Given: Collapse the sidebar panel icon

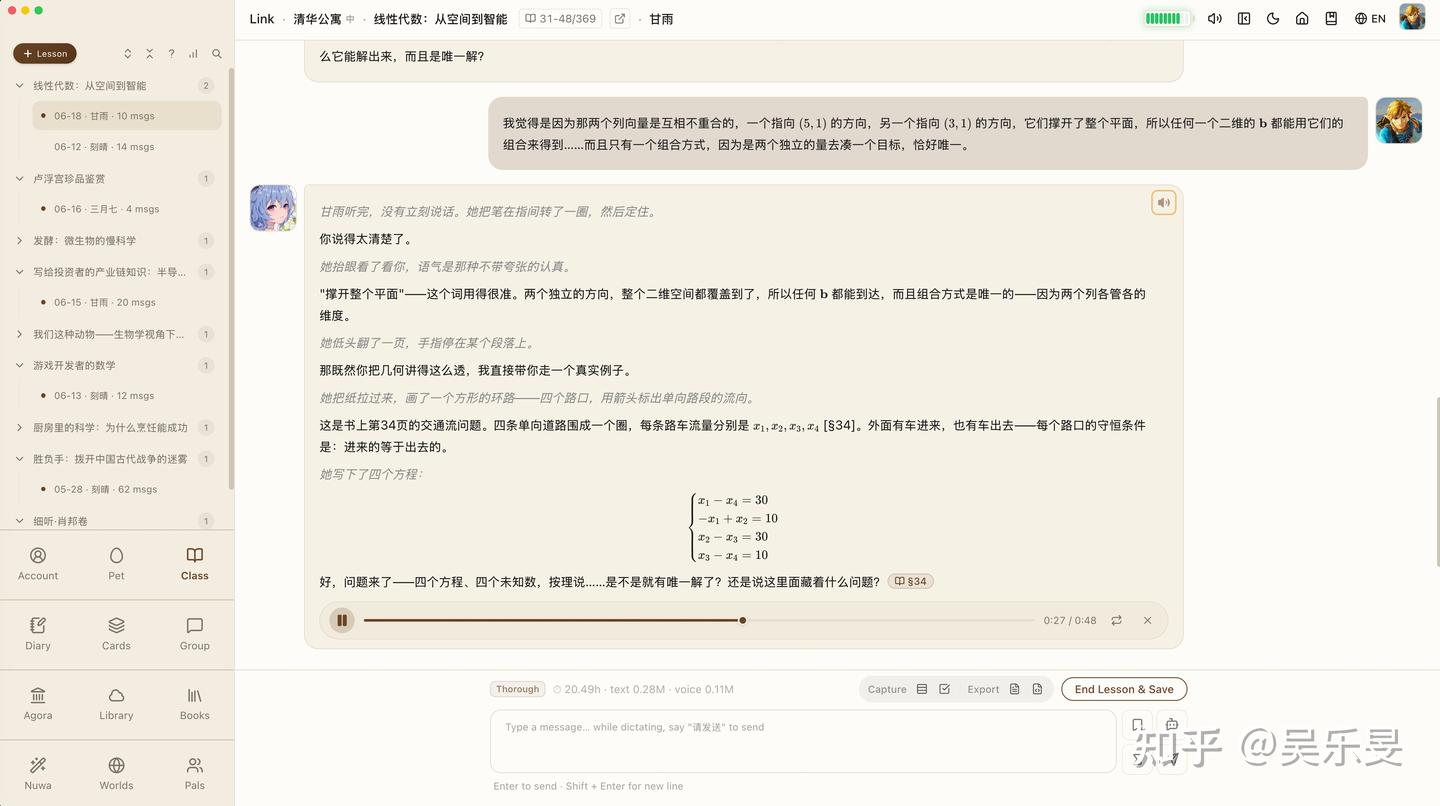Looking at the screenshot, I should click(x=1244, y=19).
